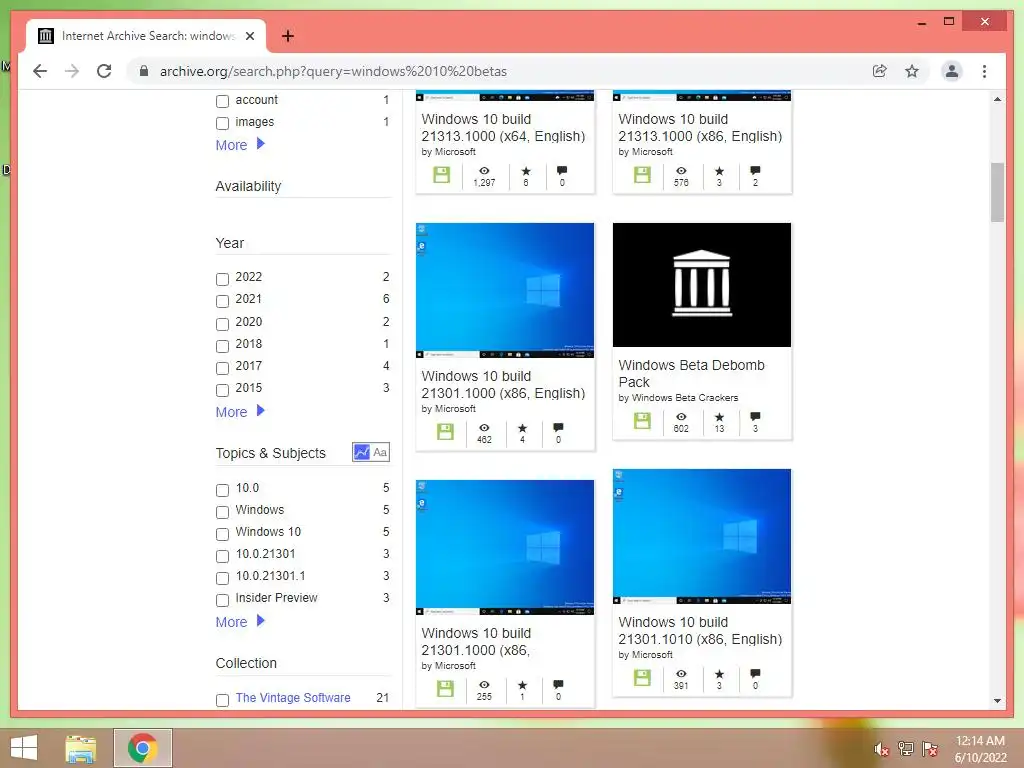The width and height of the screenshot is (1024, 768).
Task: Open the Windows Start button
Action: click(x=24, y=748)
